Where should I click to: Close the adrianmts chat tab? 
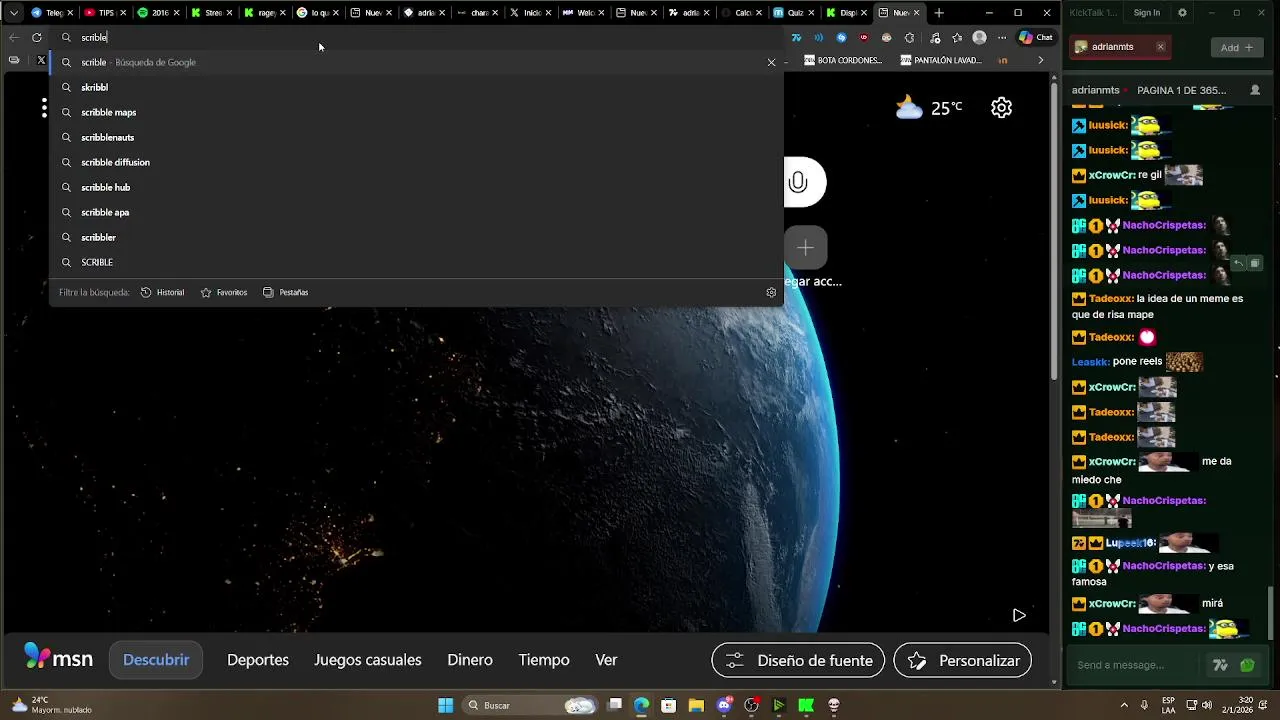pyautogui.click(x=1160, y=47)
